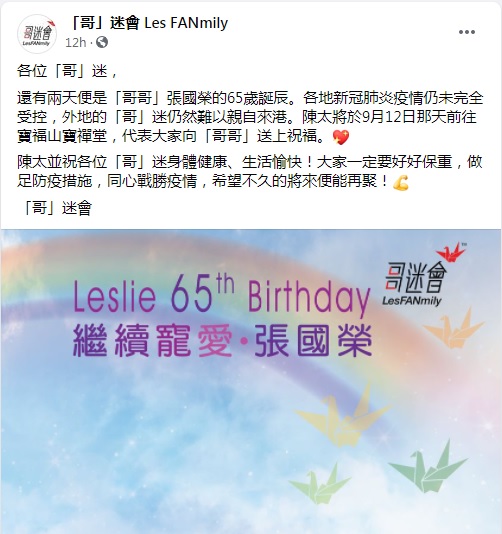Click the Leslie 65th Birthday heading text
Image resolution: width=502 pixels, height=534 pixels.
[222, 295]
